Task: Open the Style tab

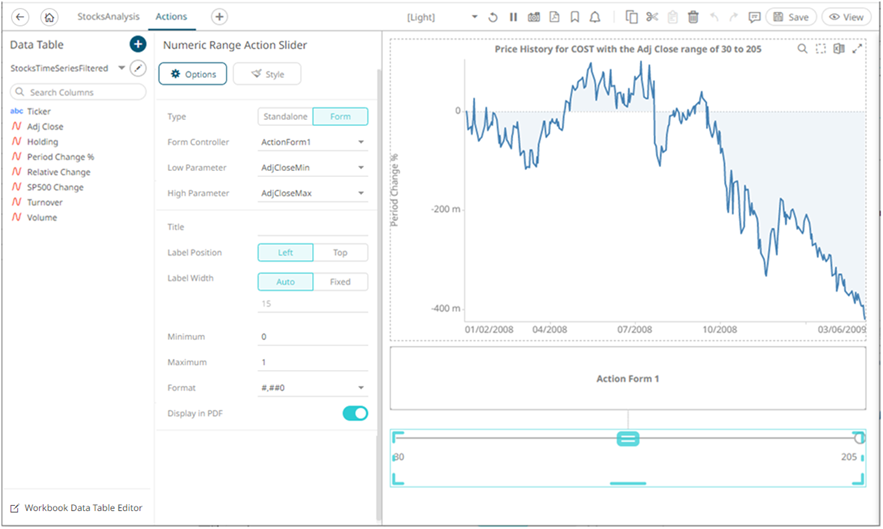Action: [x=267, y=74]
